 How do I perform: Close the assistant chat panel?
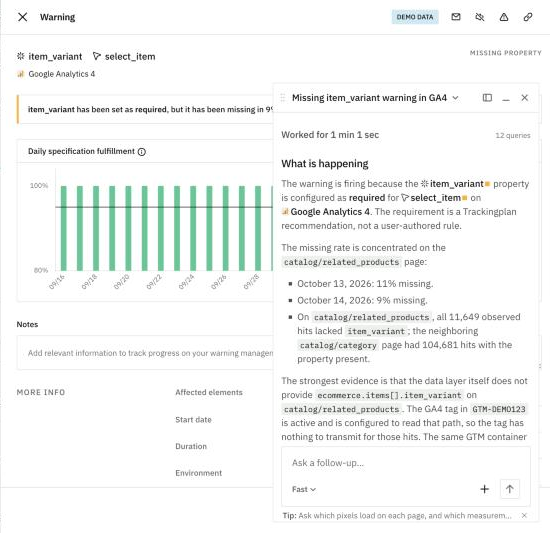coord(524,98)
